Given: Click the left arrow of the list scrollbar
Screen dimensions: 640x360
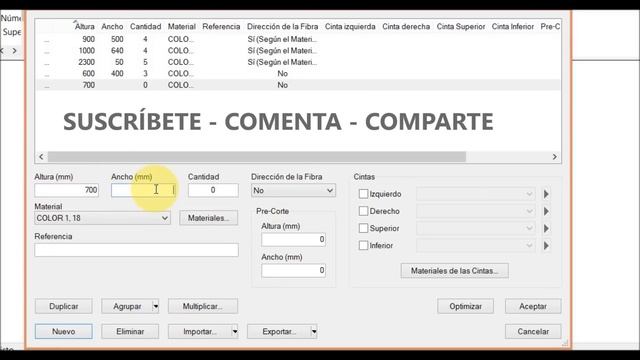Looking at the screenshot, I should click(41, 157).
